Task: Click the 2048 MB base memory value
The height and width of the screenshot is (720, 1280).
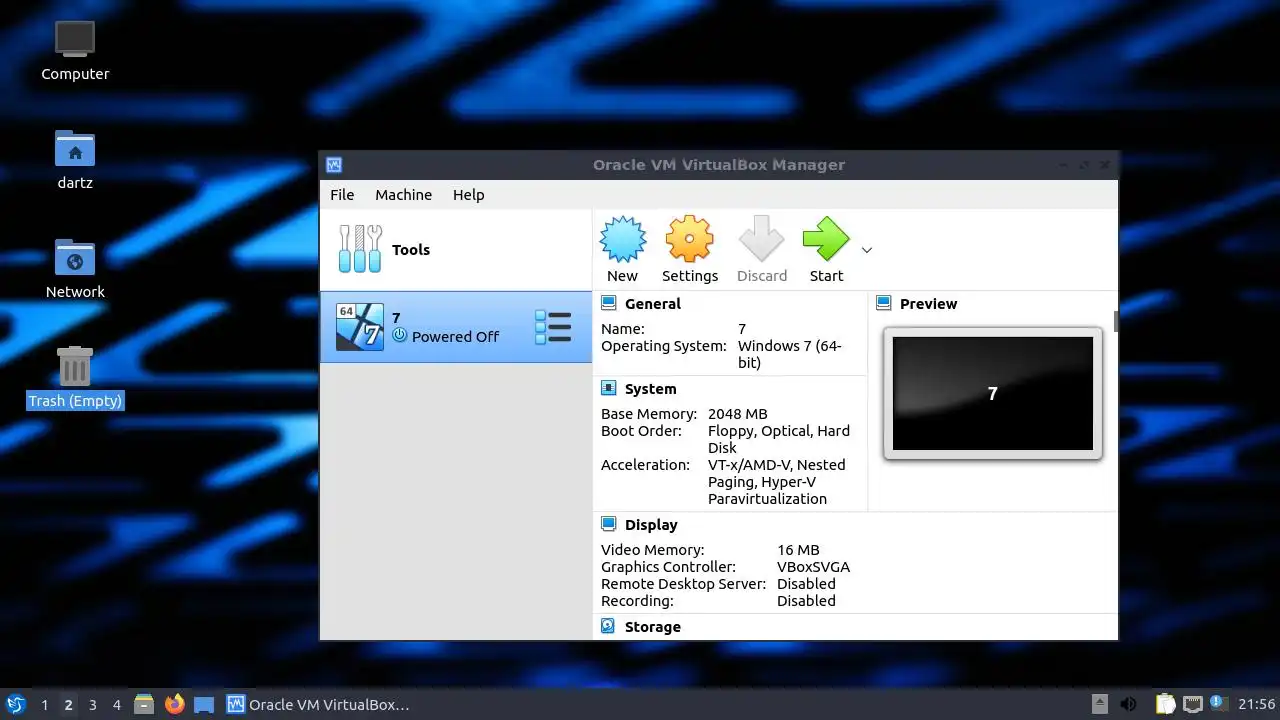Action: click(x=738, y=414)
